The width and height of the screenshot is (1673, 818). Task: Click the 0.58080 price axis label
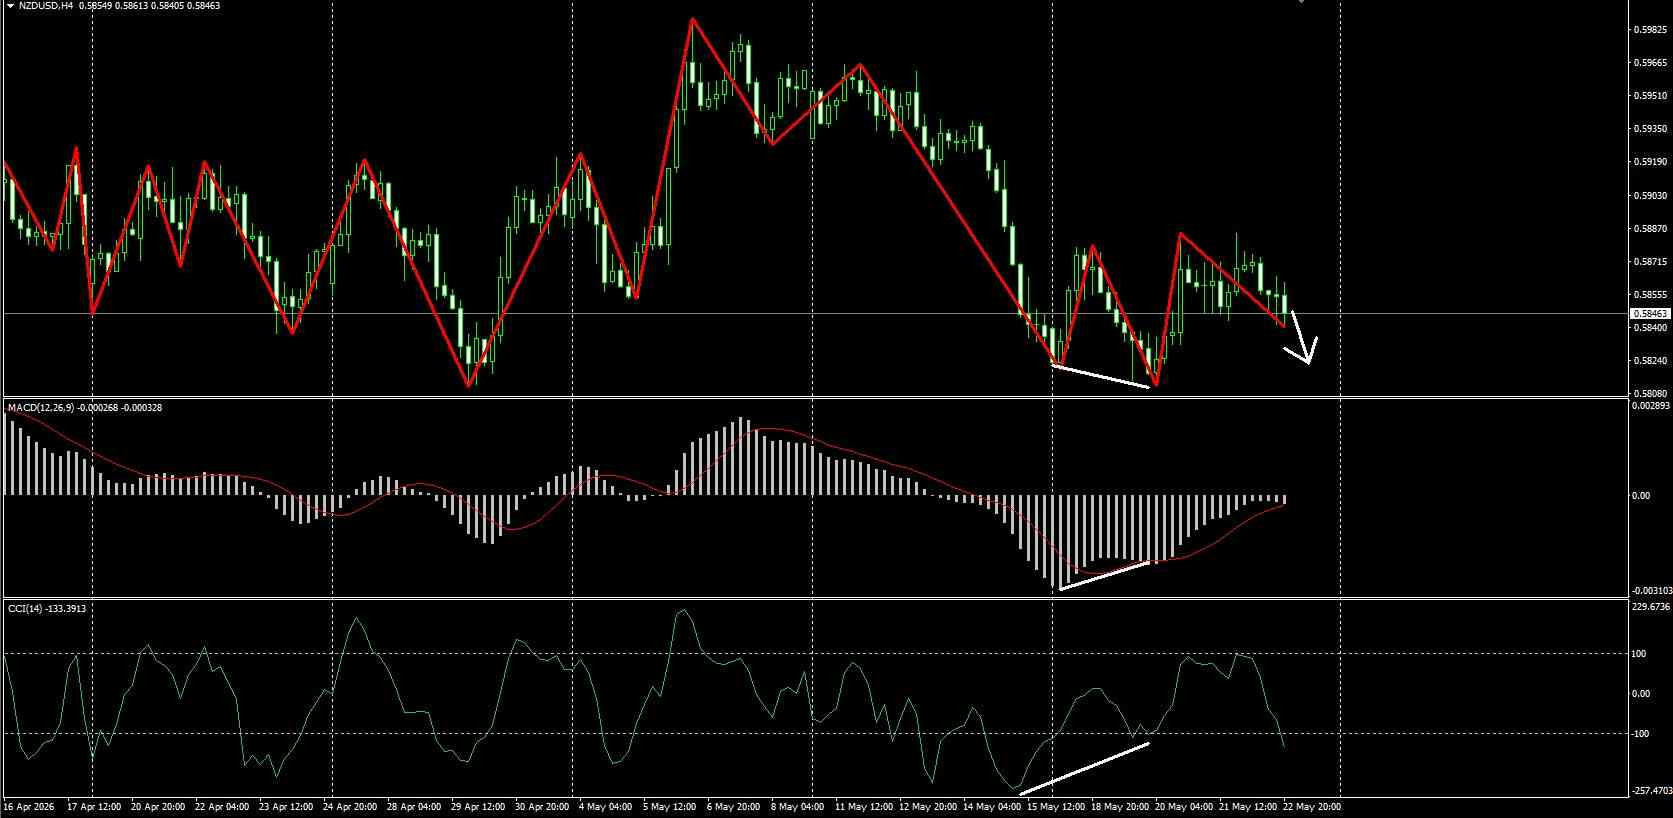1650,394
